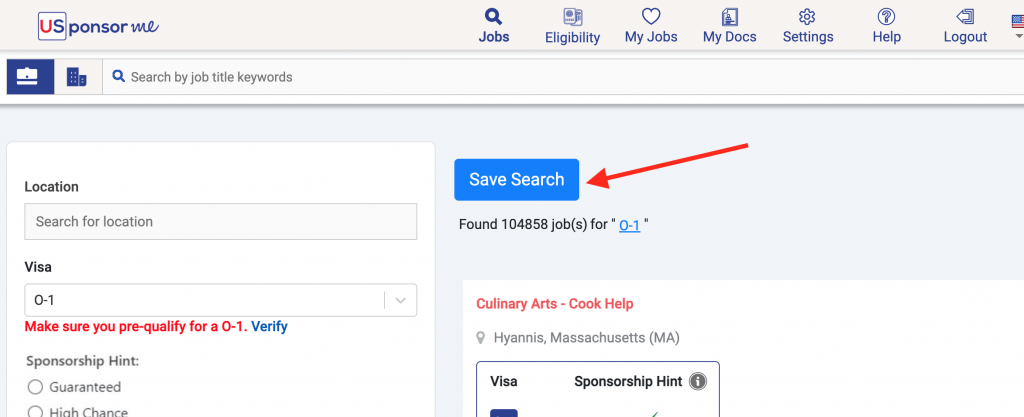Image resolution: width=1024 pixels, height=417 pixels.
Task: Open Settings gear icon
Action: pyautogui.click(x=808, y=16)
